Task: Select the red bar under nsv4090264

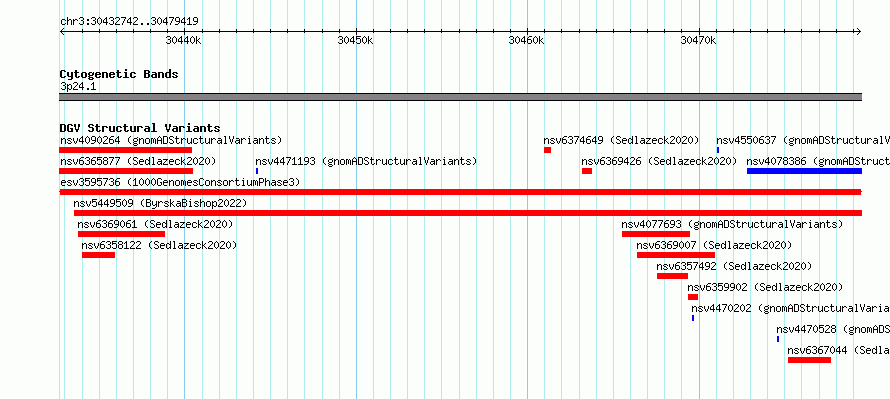Action: coord(125,150)
